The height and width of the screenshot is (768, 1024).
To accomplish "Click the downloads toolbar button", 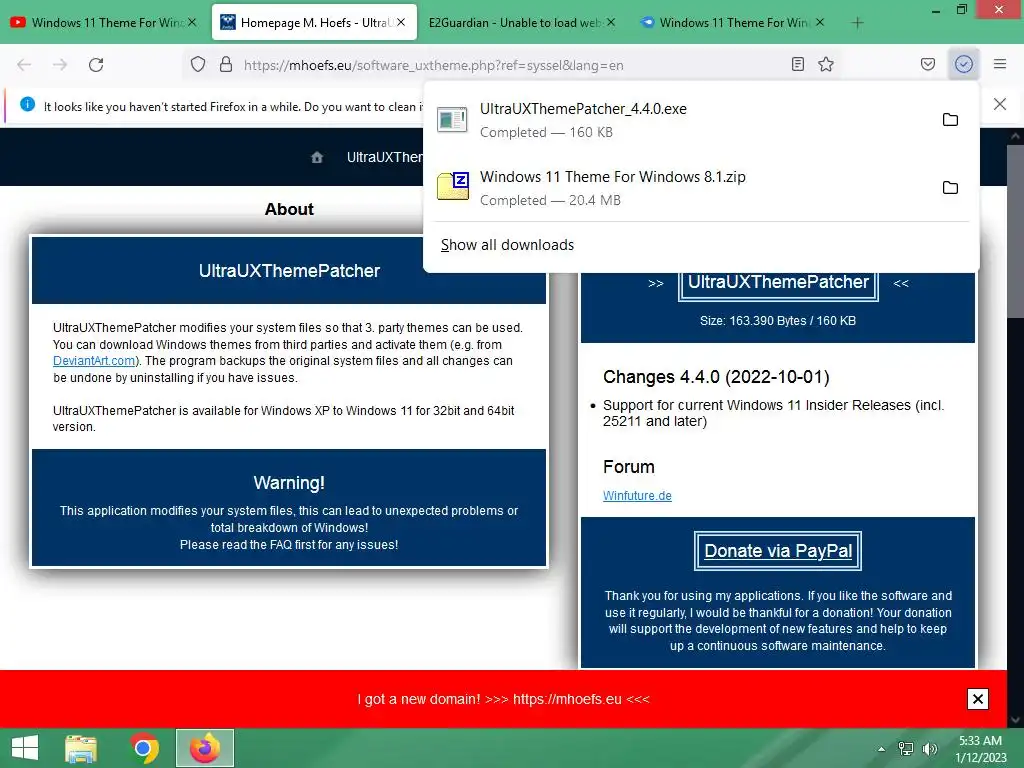I will pyautogui.click(x=964, y=64).
